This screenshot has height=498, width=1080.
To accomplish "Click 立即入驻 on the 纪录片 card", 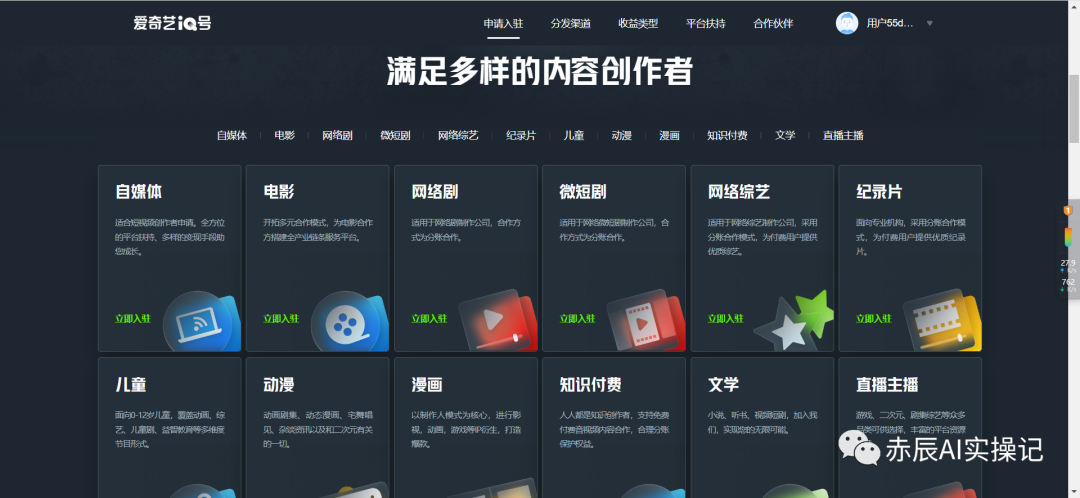I will coord(874,319).
